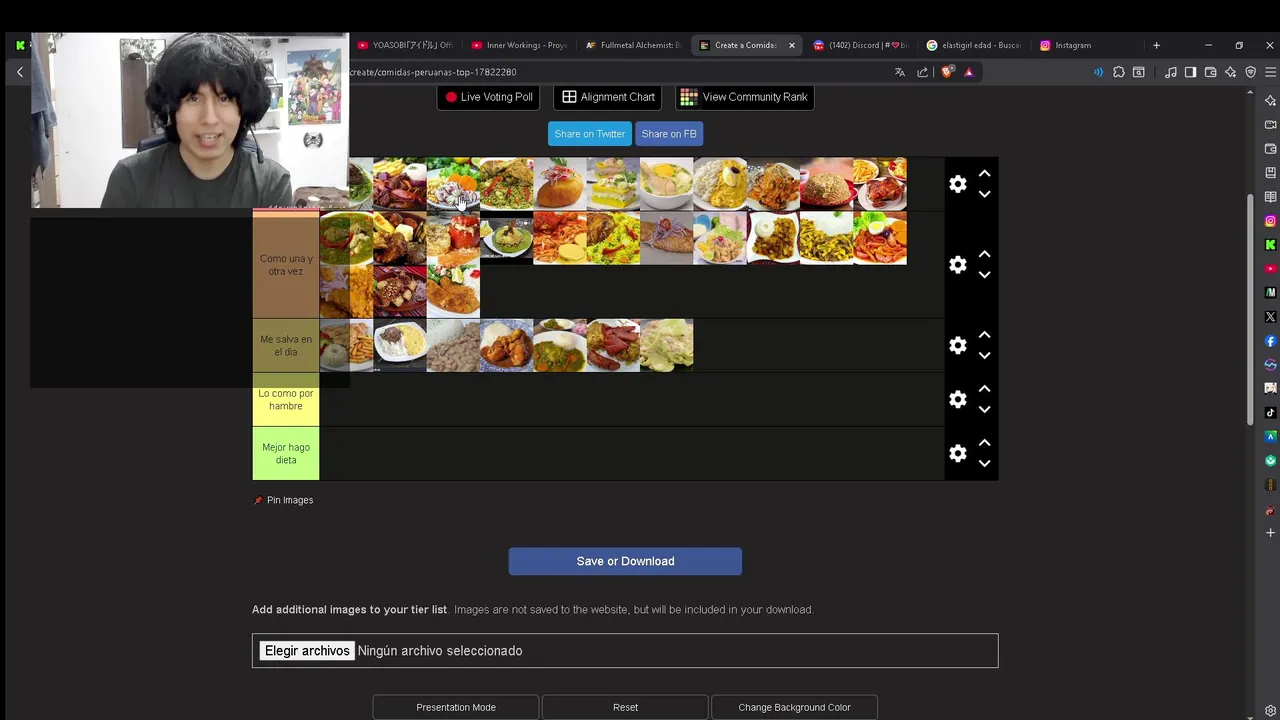Move 'Como una y otra vez' row up

tap(984, 254)
